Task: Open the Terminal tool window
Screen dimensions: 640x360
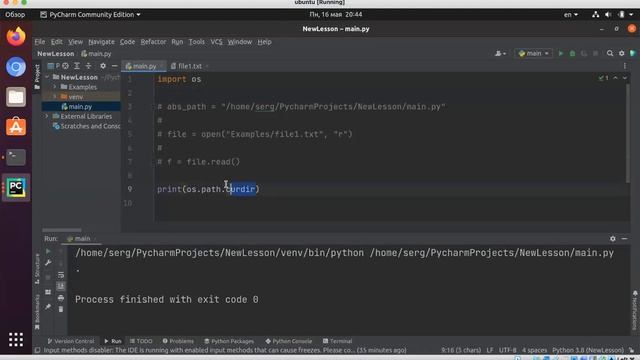Action: [x=338, y=341]
